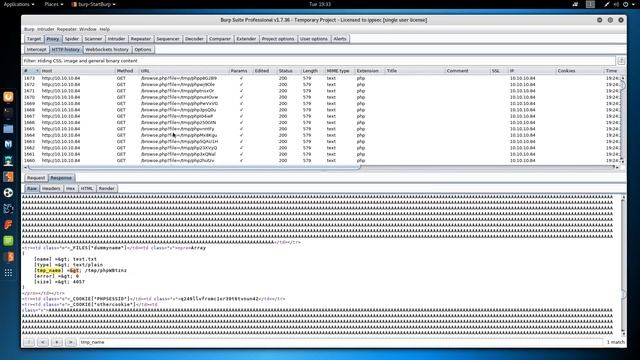Select history row number 1673
This screenshot has height=360, width=640.
321,78
